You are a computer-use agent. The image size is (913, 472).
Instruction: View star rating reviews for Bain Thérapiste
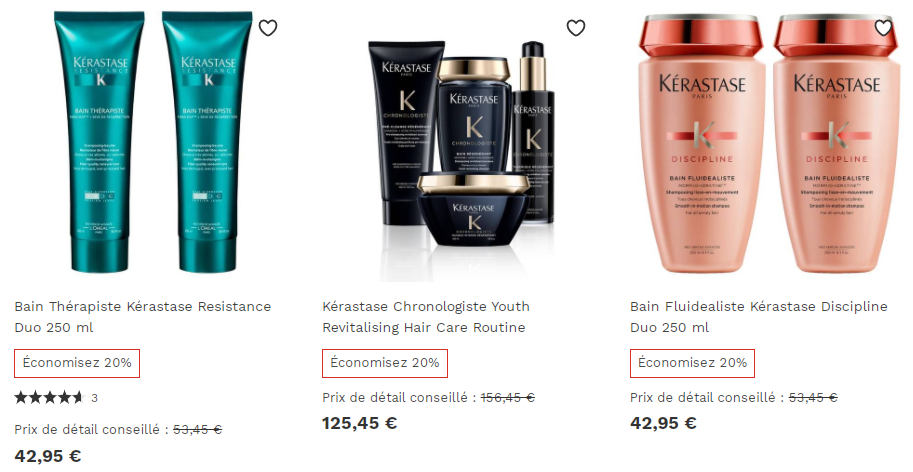[x=49, y=398]
